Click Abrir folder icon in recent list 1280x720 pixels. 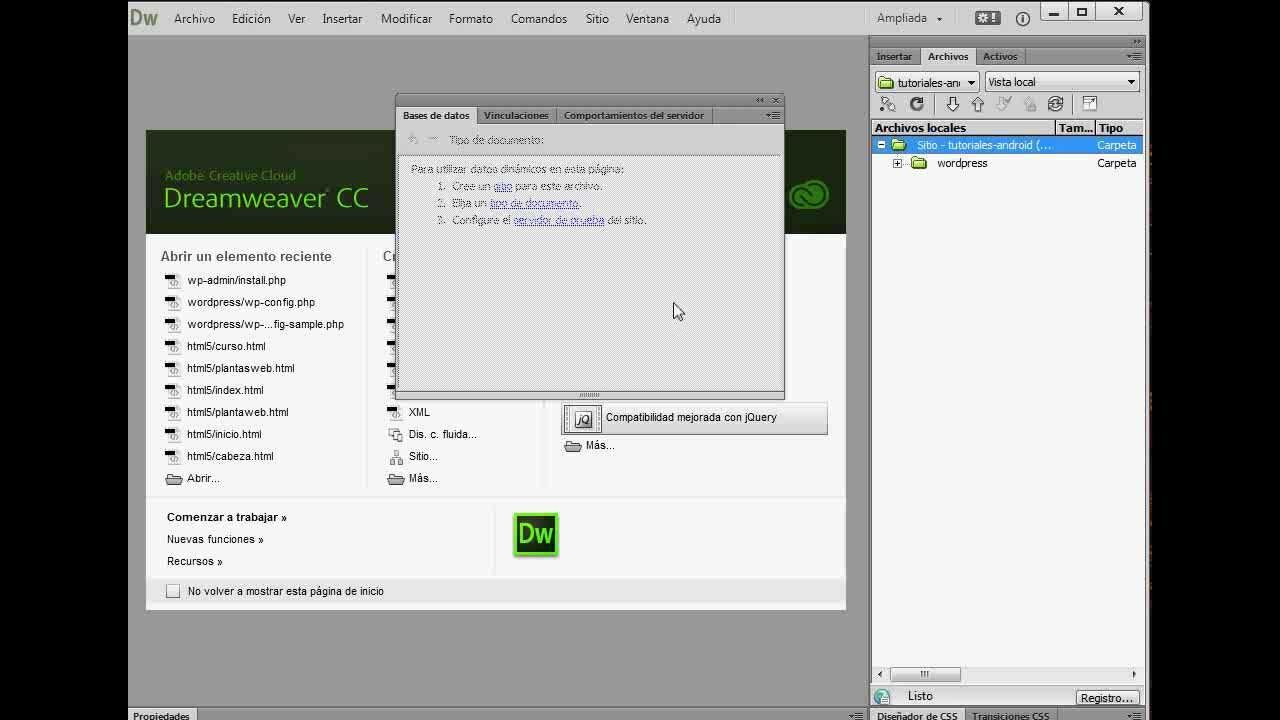[x=174, y=479]
